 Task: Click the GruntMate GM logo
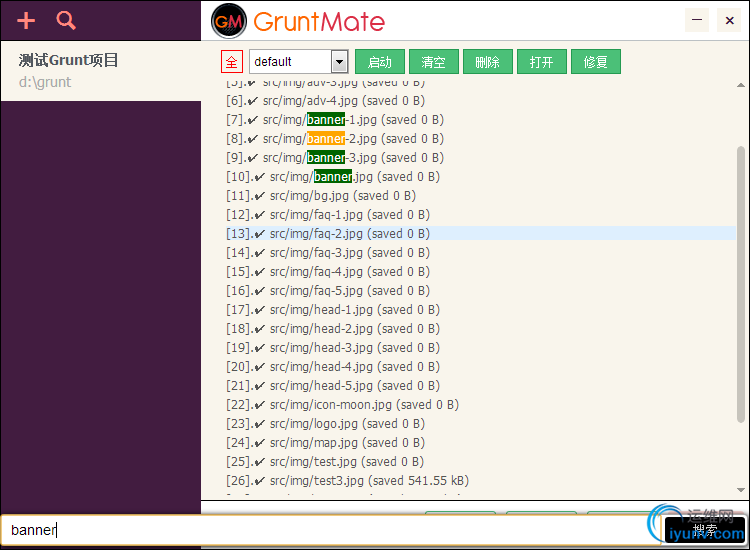click(229, 21)
